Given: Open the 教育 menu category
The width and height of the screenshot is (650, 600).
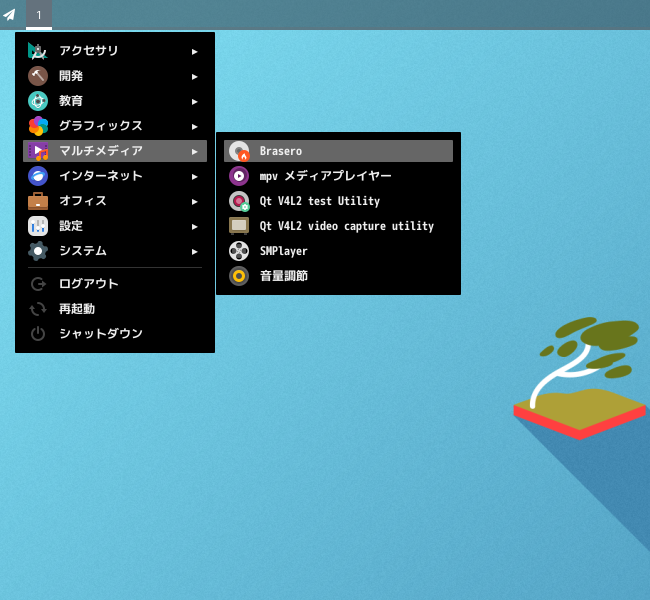Looking at the screenshot, I should (71, 101).
